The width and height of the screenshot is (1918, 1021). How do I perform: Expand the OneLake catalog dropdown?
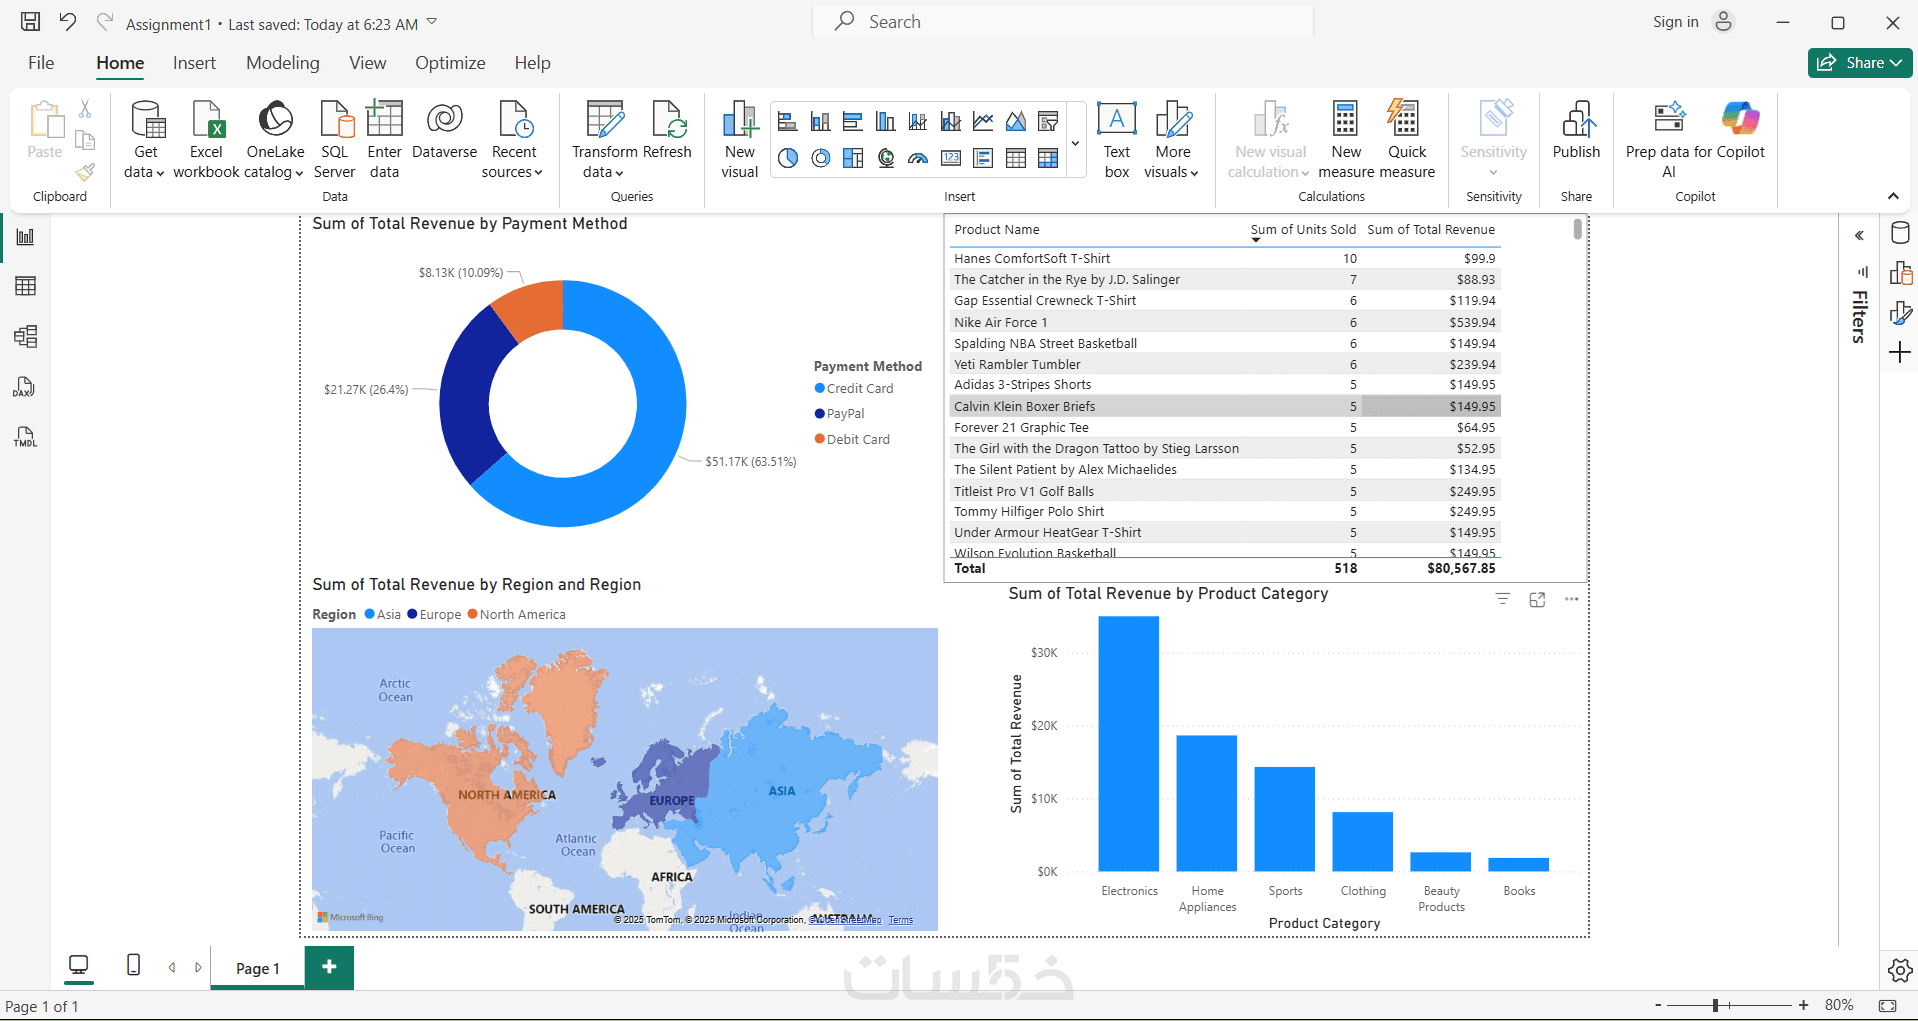[275, 140]
